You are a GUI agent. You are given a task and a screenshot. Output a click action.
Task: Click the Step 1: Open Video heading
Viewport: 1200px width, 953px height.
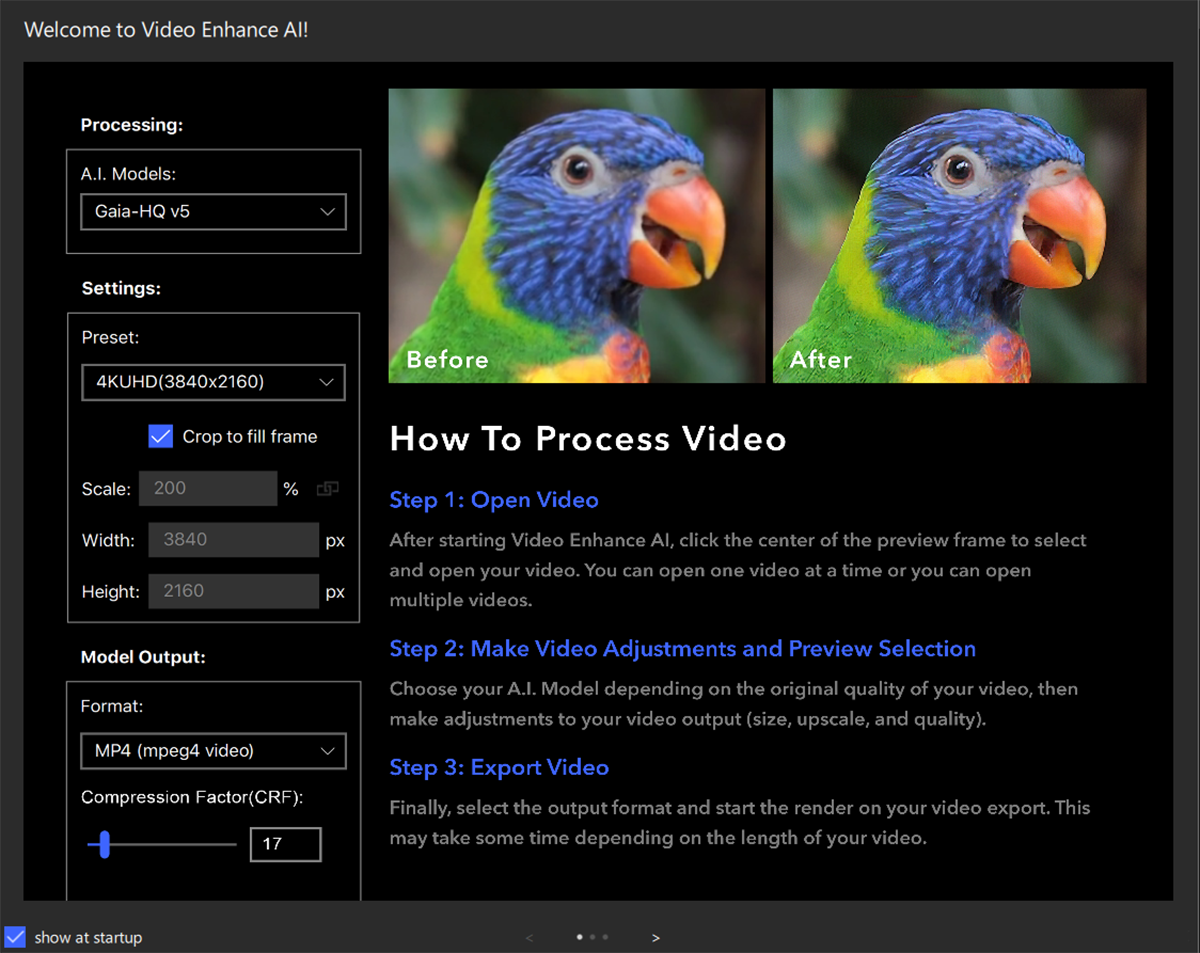[x=494, y=500]
